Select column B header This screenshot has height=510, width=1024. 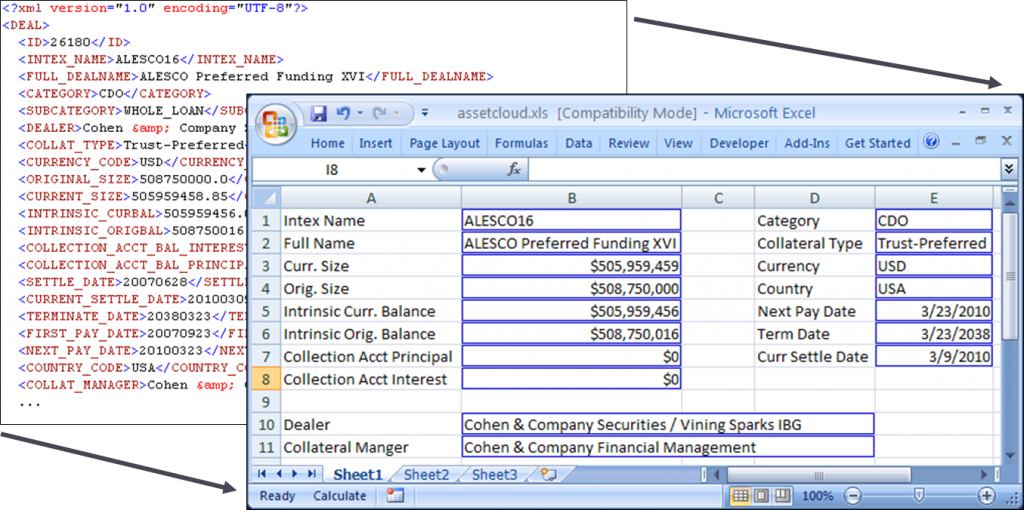point(571,198)
